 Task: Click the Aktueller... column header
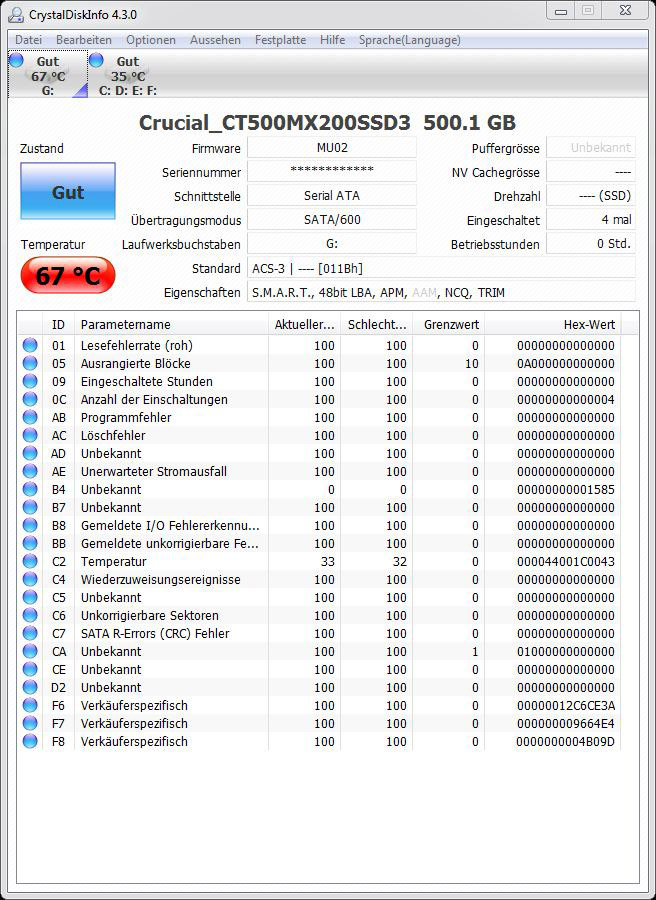[304, 324]
